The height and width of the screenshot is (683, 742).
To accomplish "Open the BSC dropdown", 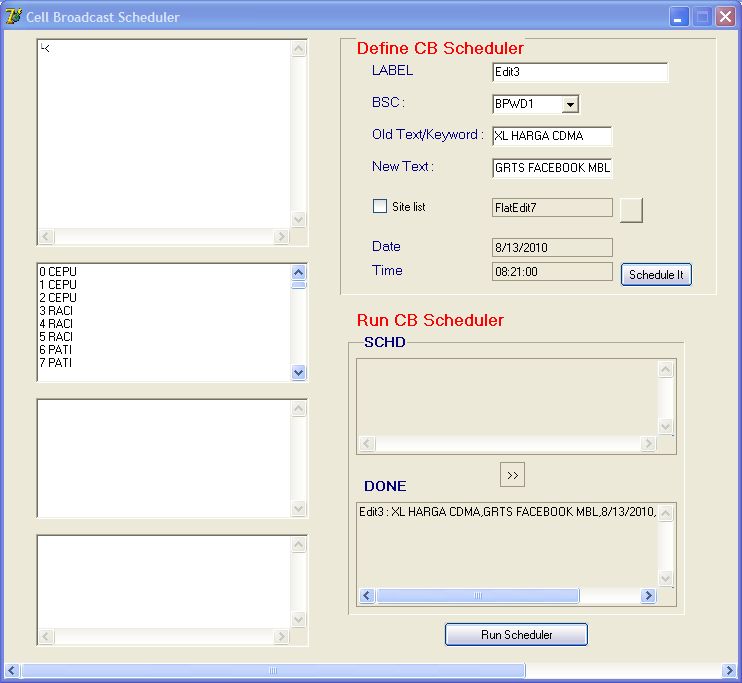I will (x=570, y=104).
